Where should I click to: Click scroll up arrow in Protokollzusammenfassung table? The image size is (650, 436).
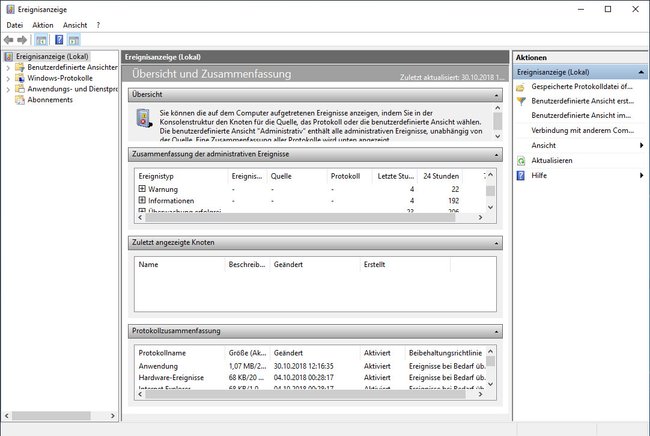490,352
